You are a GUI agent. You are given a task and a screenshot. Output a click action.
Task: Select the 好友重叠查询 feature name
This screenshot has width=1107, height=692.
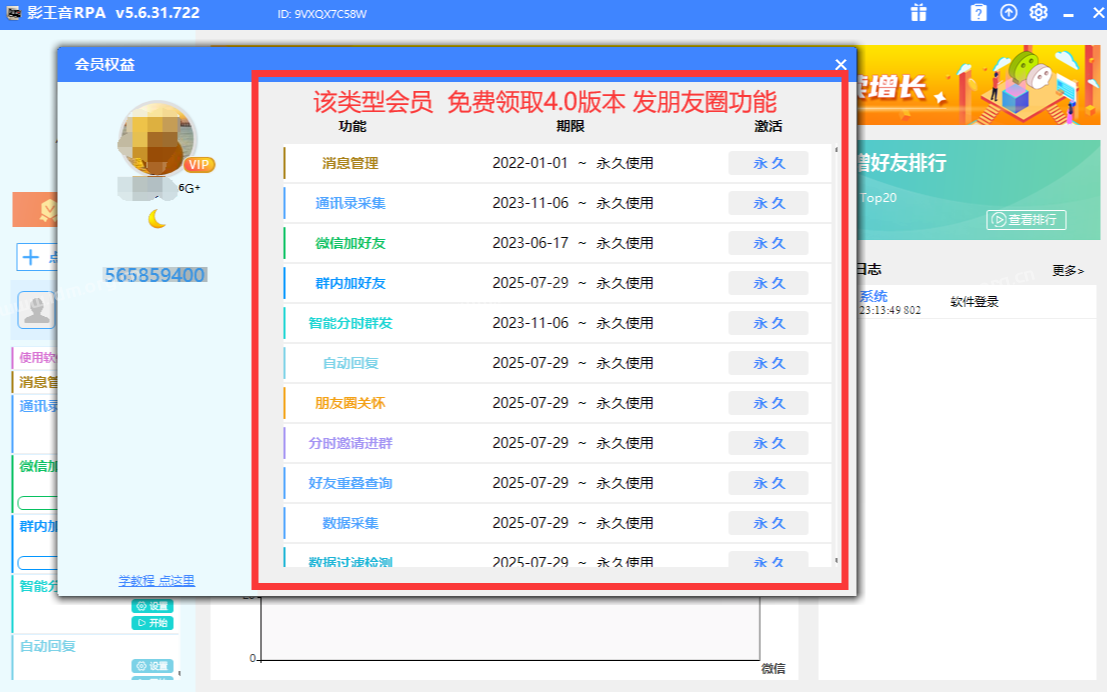tap(350, 483)
